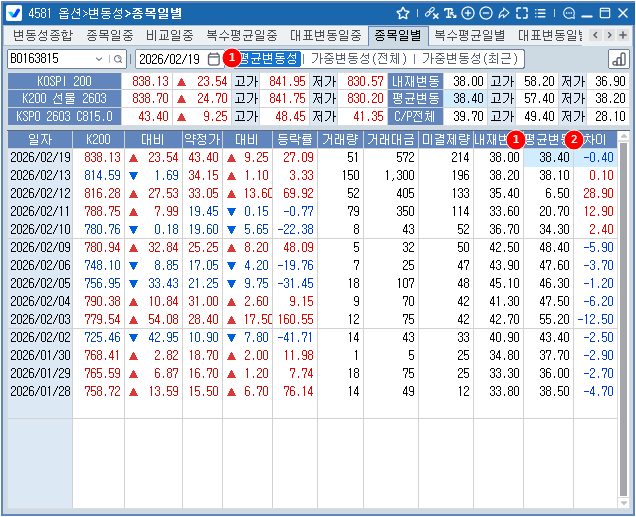Click the zoom in plus icon
This screenshot has height=517, width=636.
tap(468, 13)
